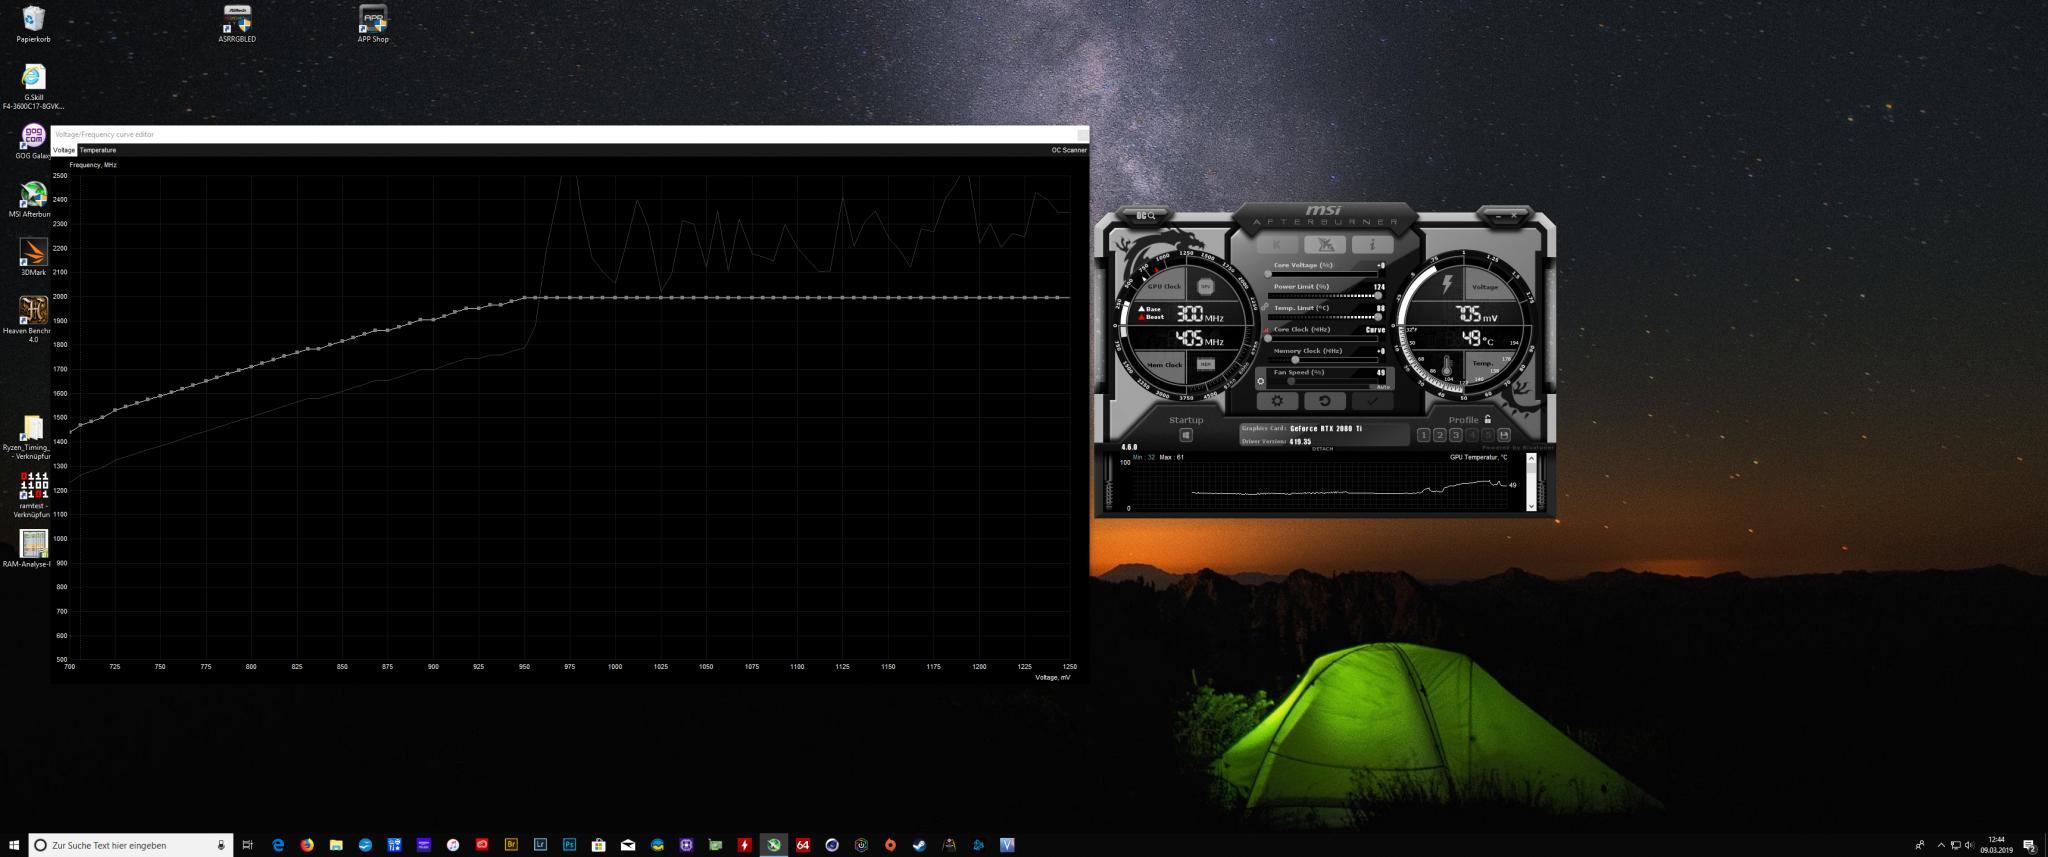Click the fan speed user-define gear icon

pos(1261,381)
